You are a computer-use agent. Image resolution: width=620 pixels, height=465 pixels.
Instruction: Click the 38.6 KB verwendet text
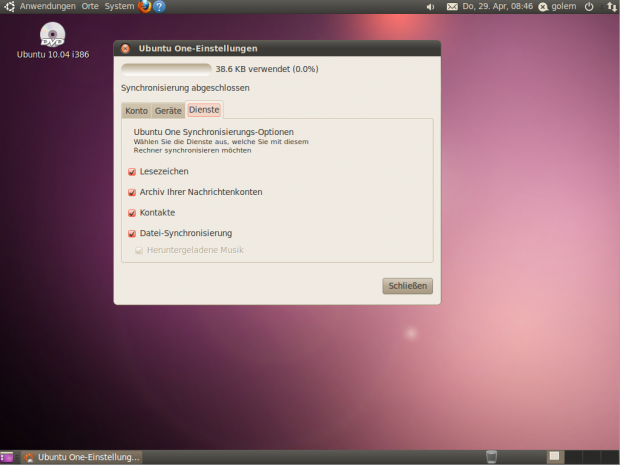(267, 69)
